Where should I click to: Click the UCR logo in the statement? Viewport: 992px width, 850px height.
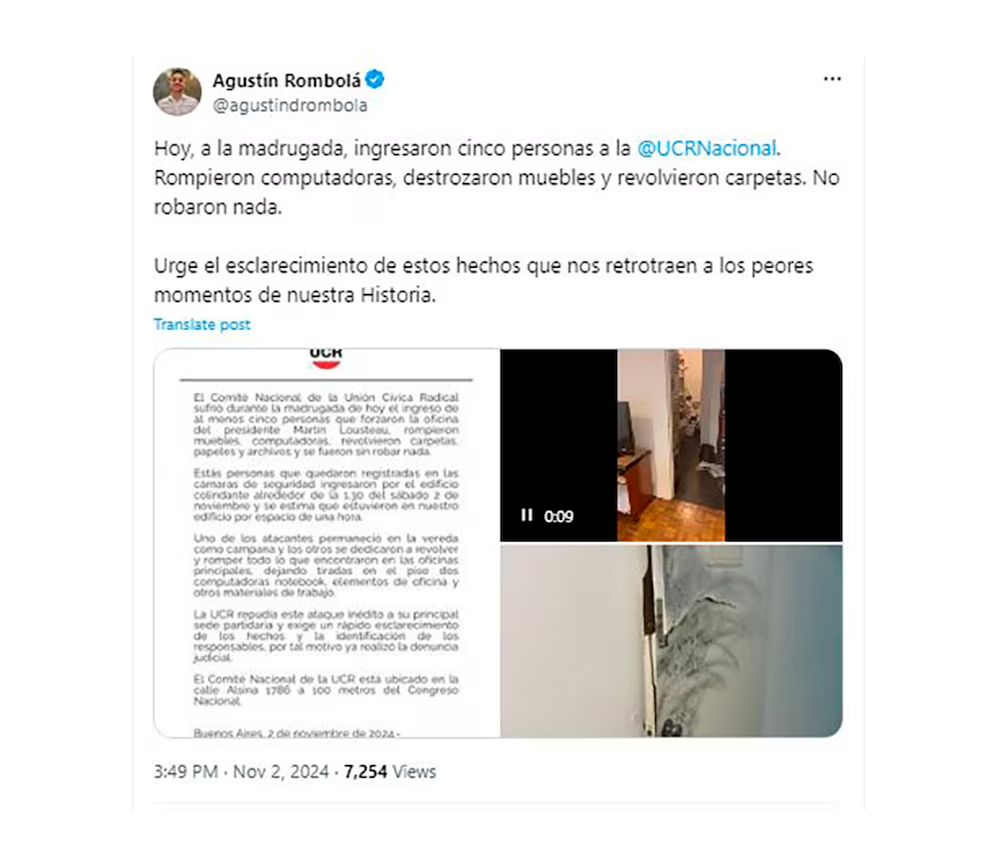tap(326, 357)
